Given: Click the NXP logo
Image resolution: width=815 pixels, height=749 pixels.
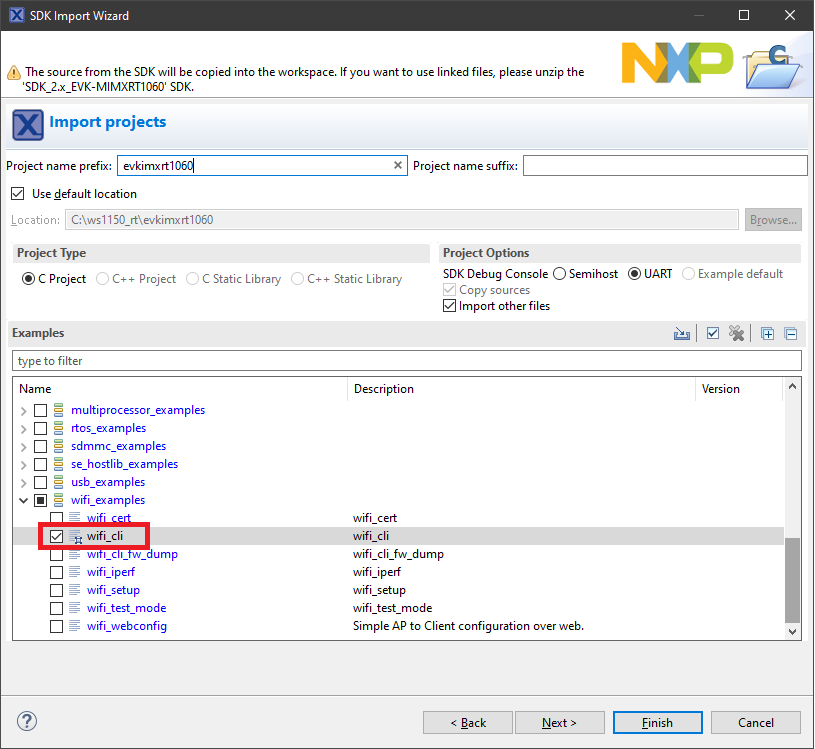Looking at the screenshot, I should tap(677, 62).
